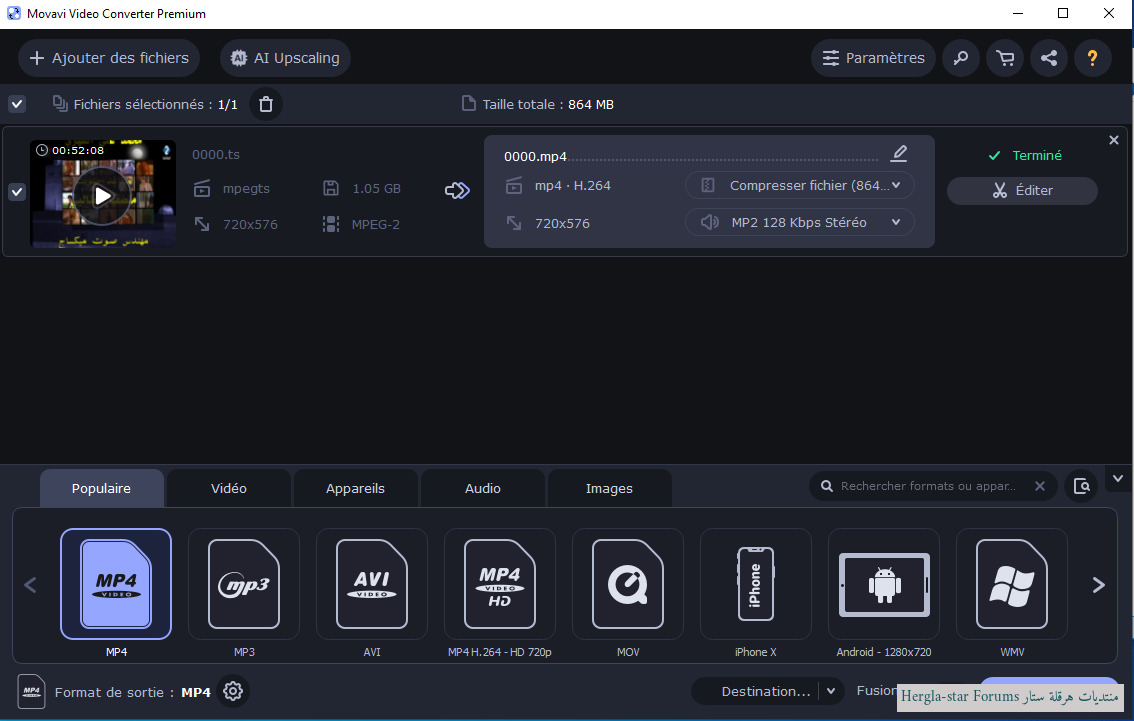Clear format search with X
Image resolution: width=1134 pixels, height=721 pixels.
click(x=1039, y=486)
